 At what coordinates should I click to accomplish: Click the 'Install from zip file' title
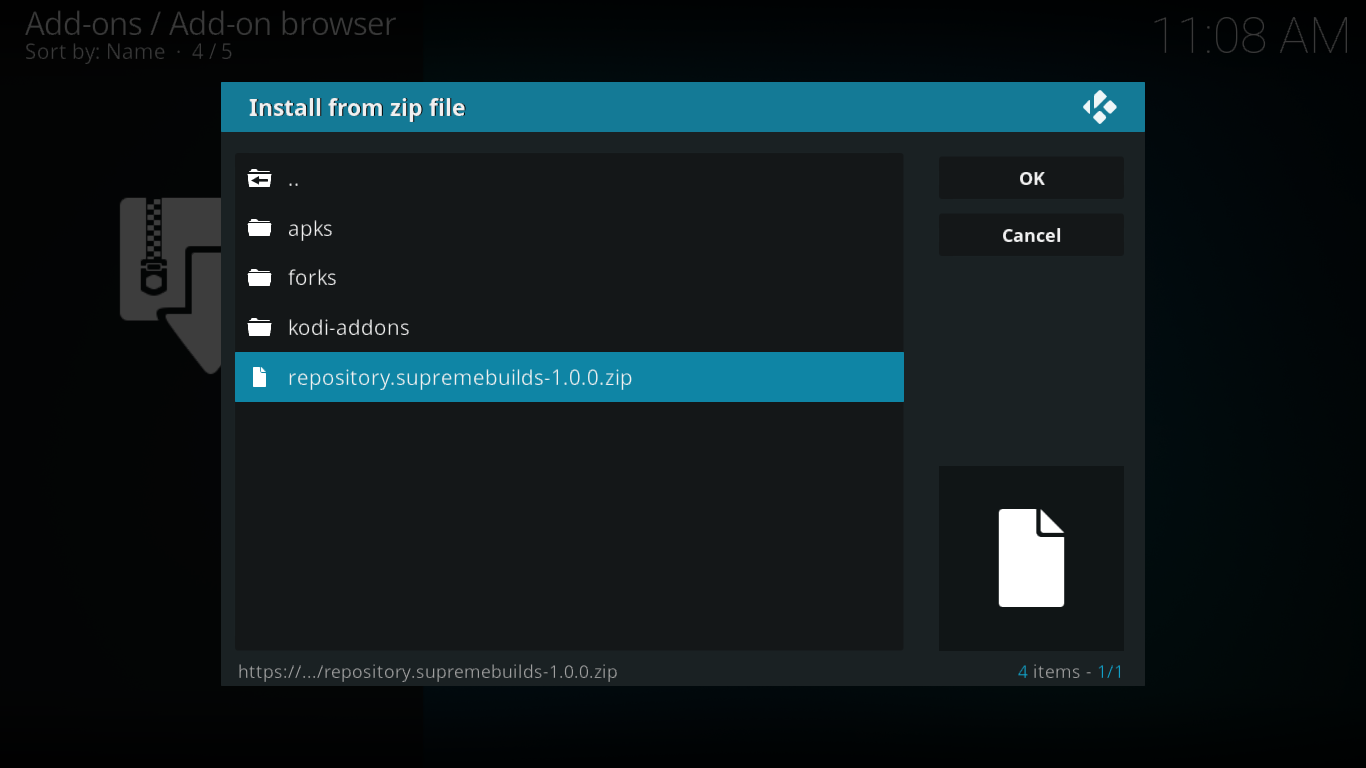(357, 107)
